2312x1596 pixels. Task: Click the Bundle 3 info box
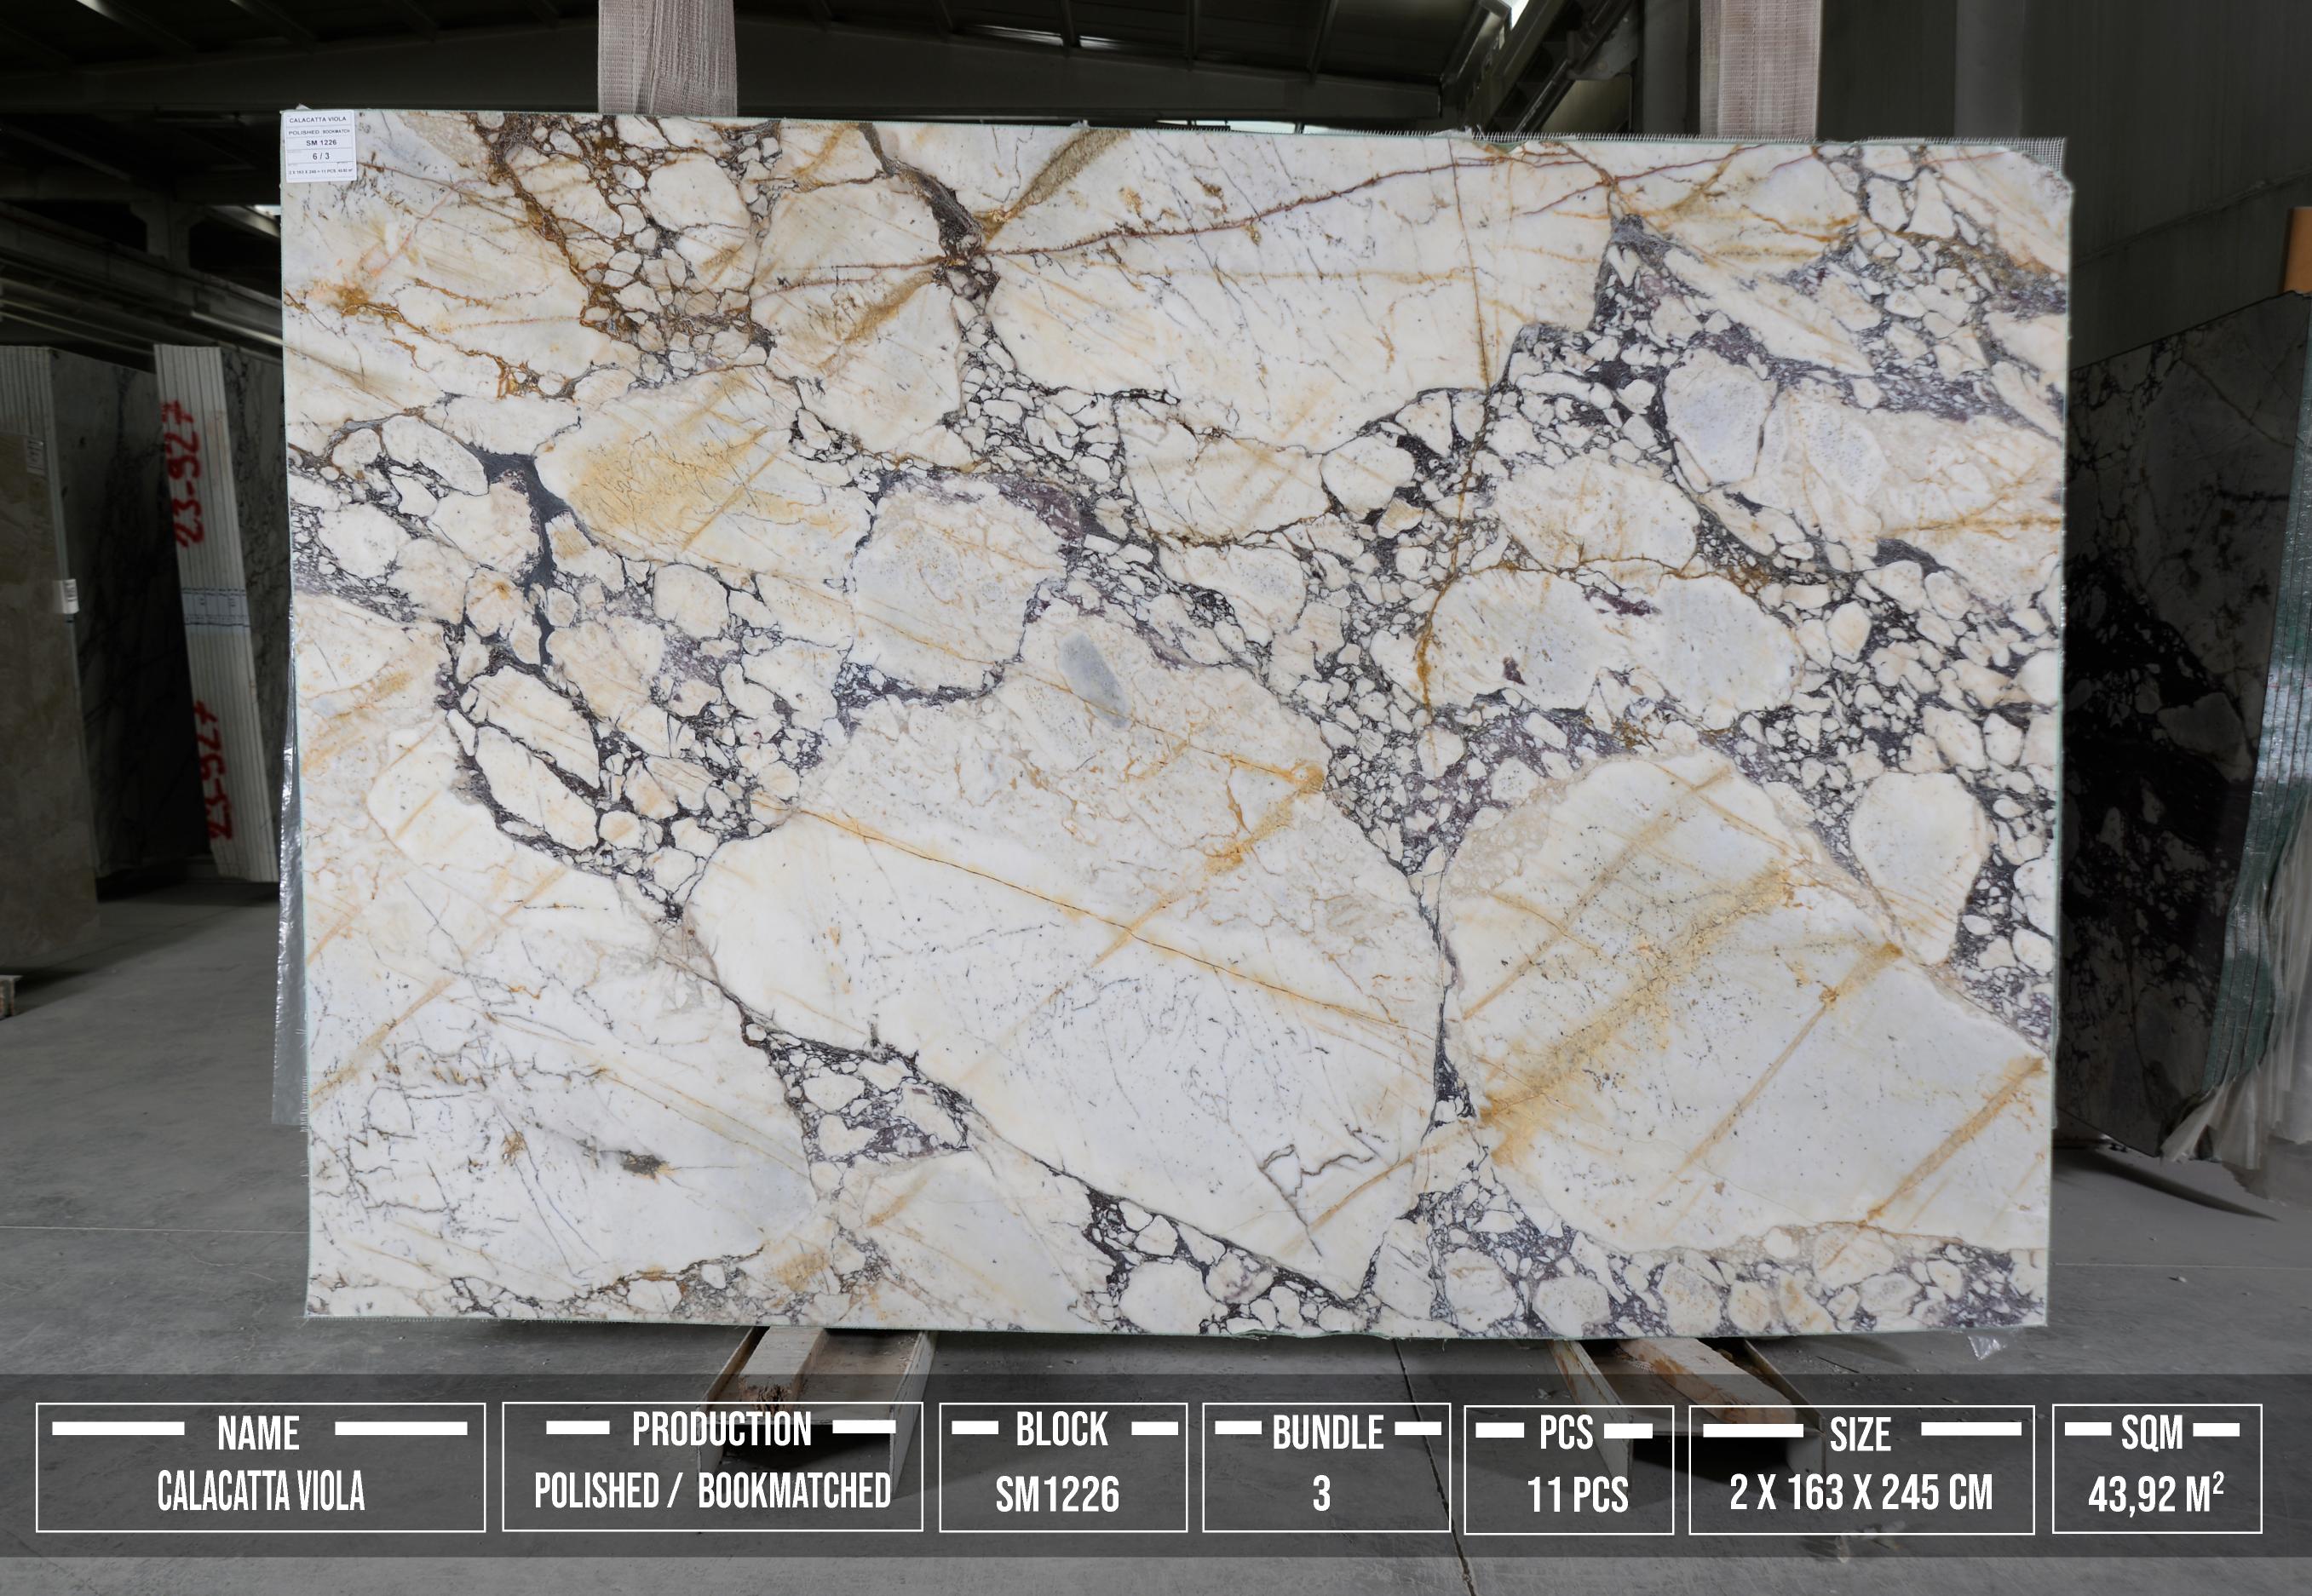click(x=1325, y=1467)
